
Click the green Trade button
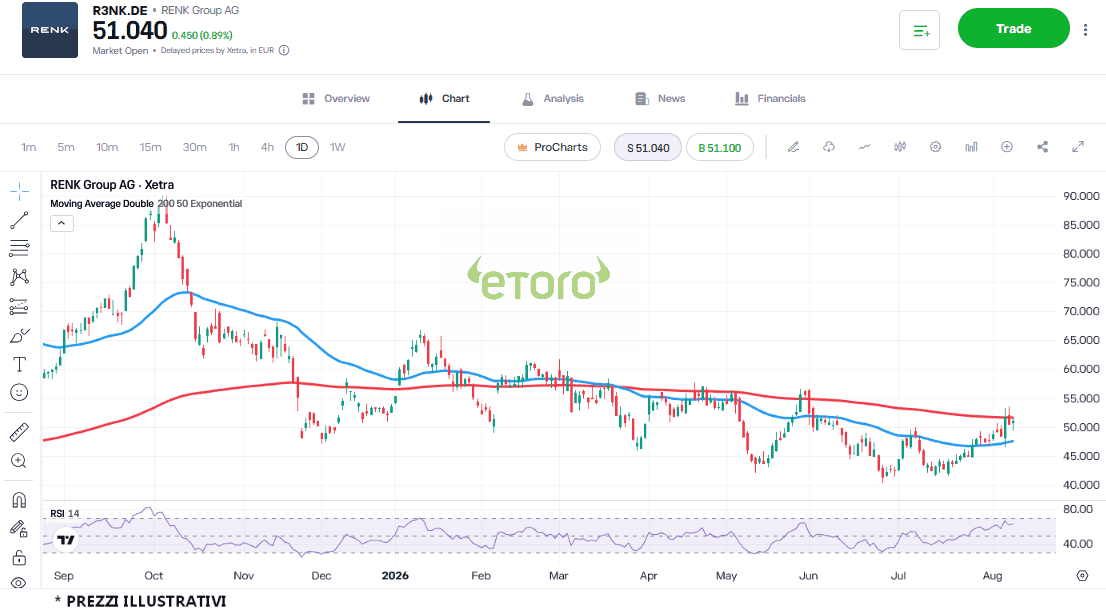[1014, 28]
